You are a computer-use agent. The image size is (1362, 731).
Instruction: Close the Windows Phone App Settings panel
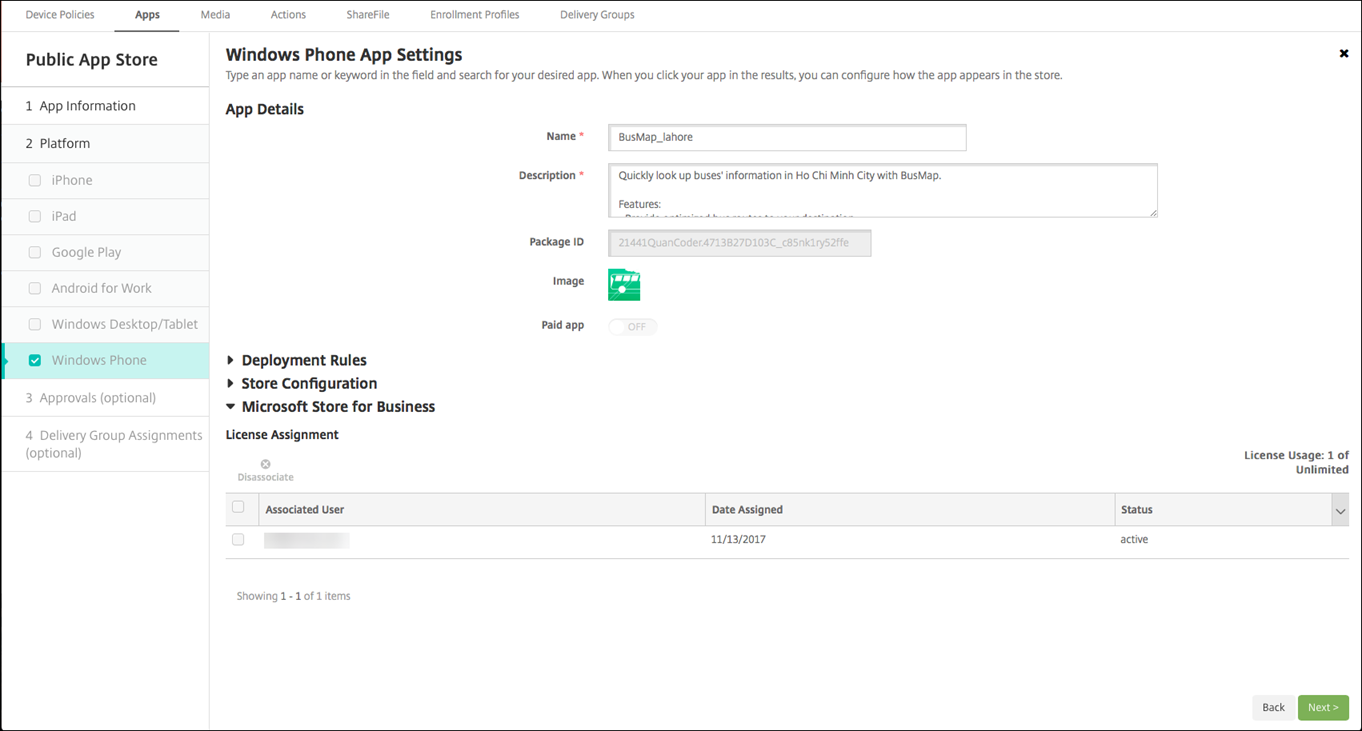(x=1343, y=54)
